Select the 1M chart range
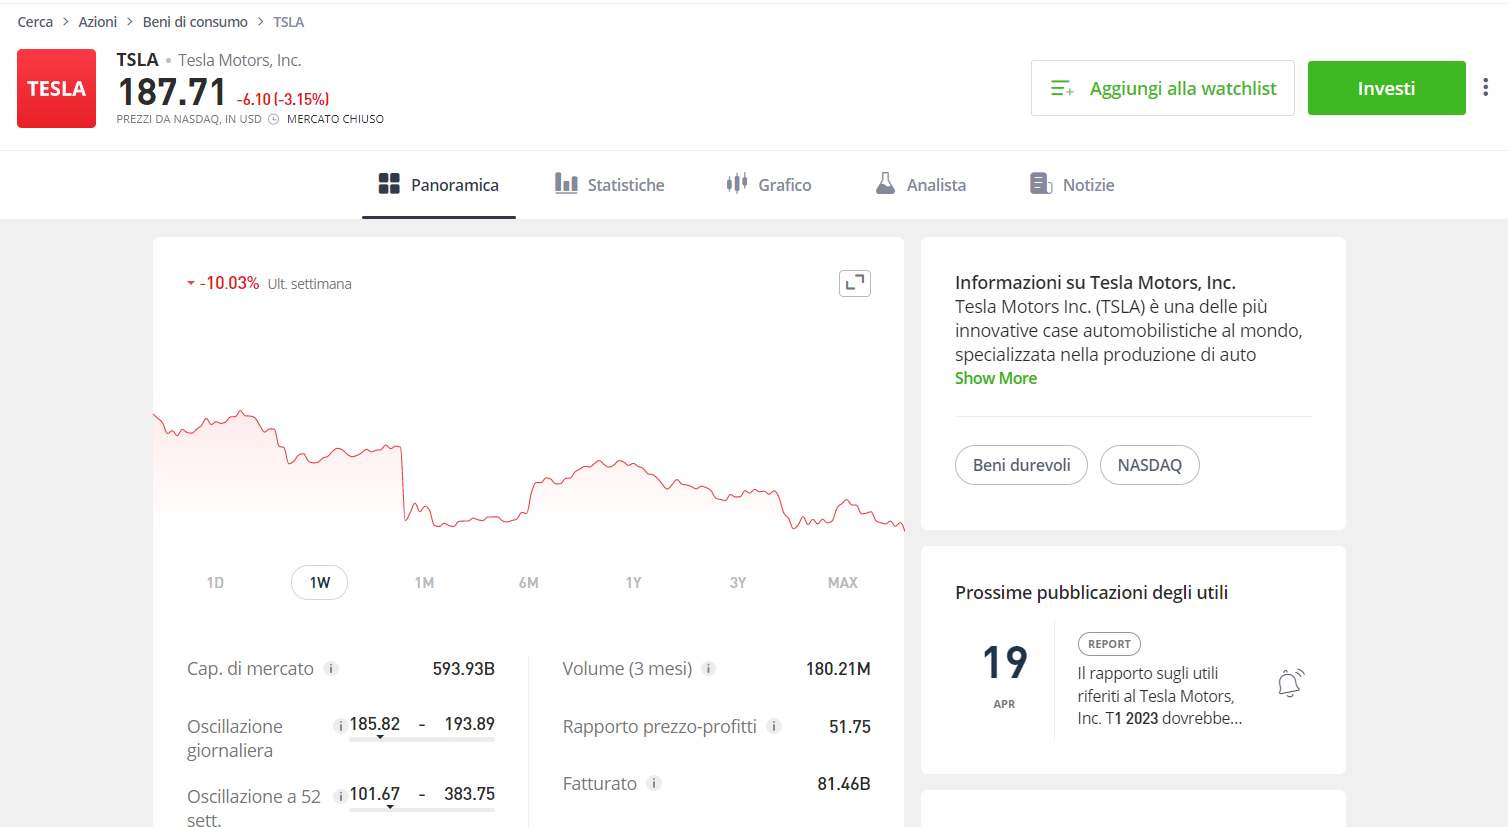Viewport: 1508px width, 827px height. tap(424, 582)
